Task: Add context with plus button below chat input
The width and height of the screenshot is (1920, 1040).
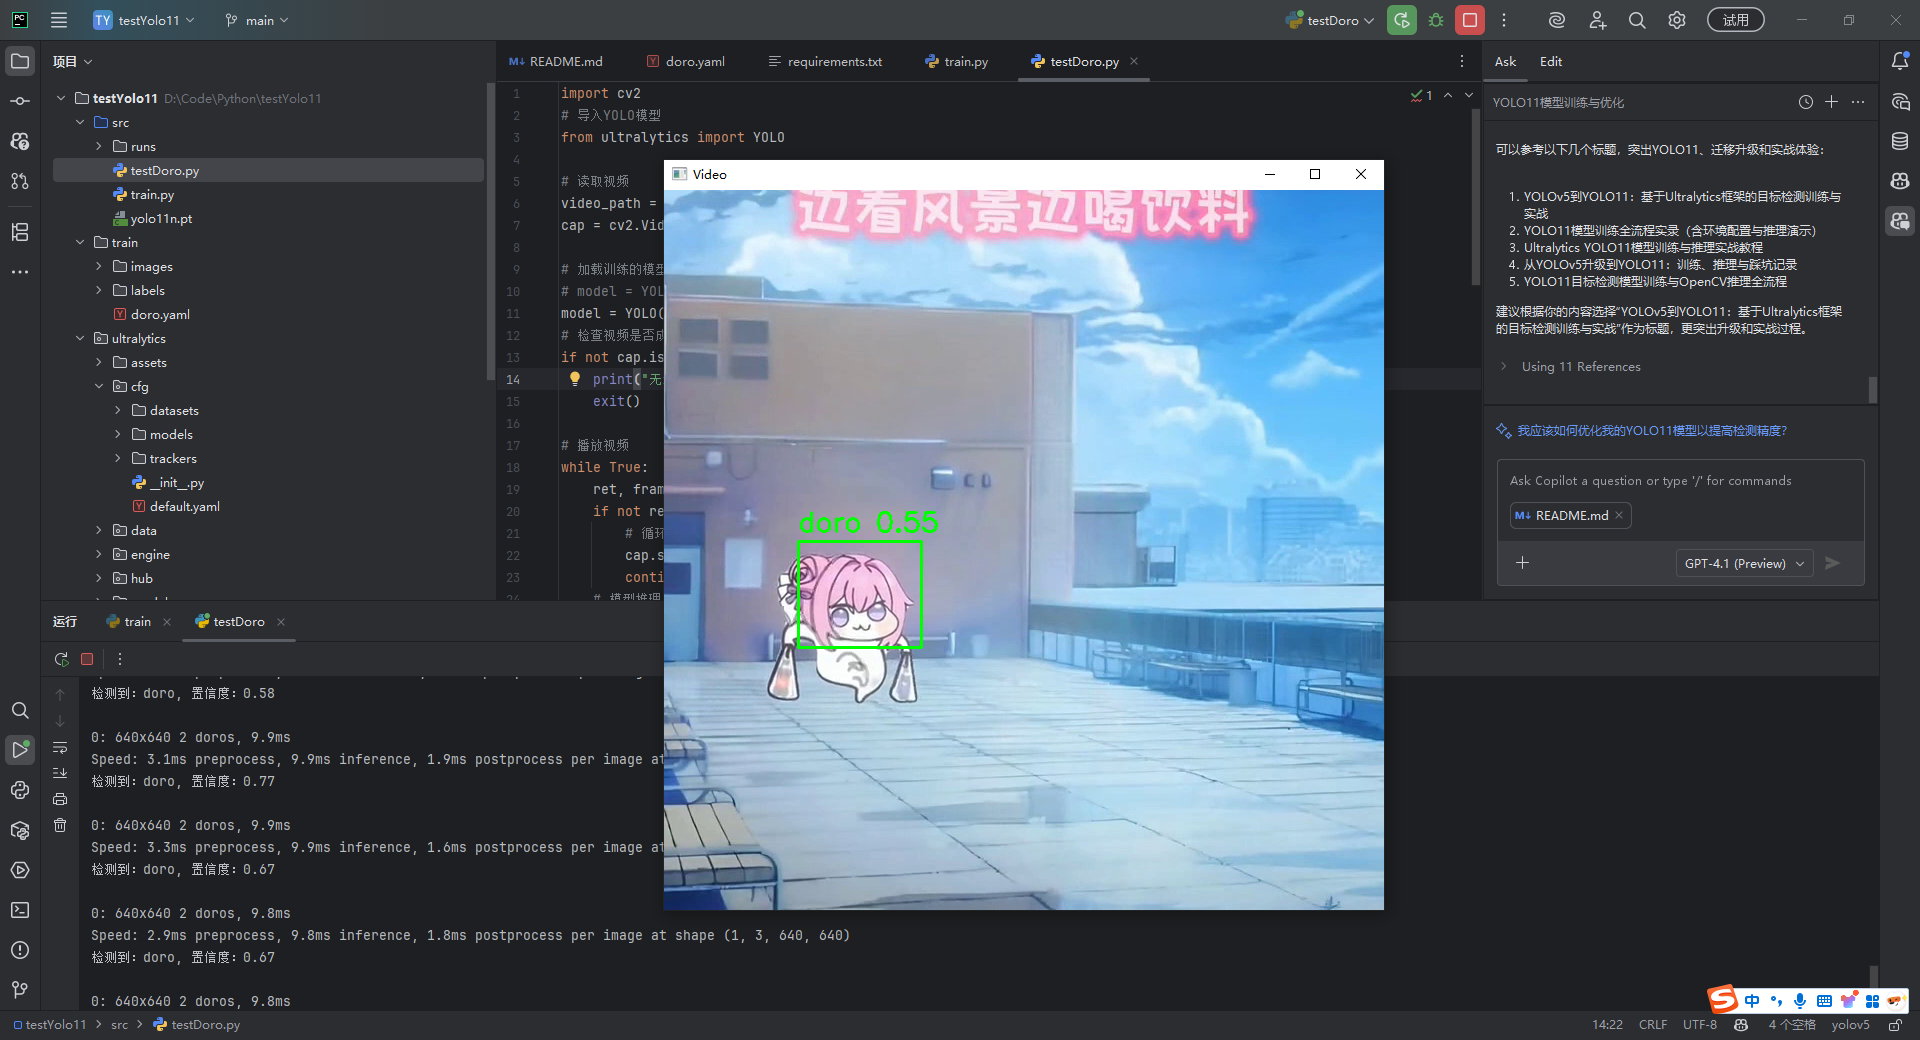Action: (x=1523, y=563)
